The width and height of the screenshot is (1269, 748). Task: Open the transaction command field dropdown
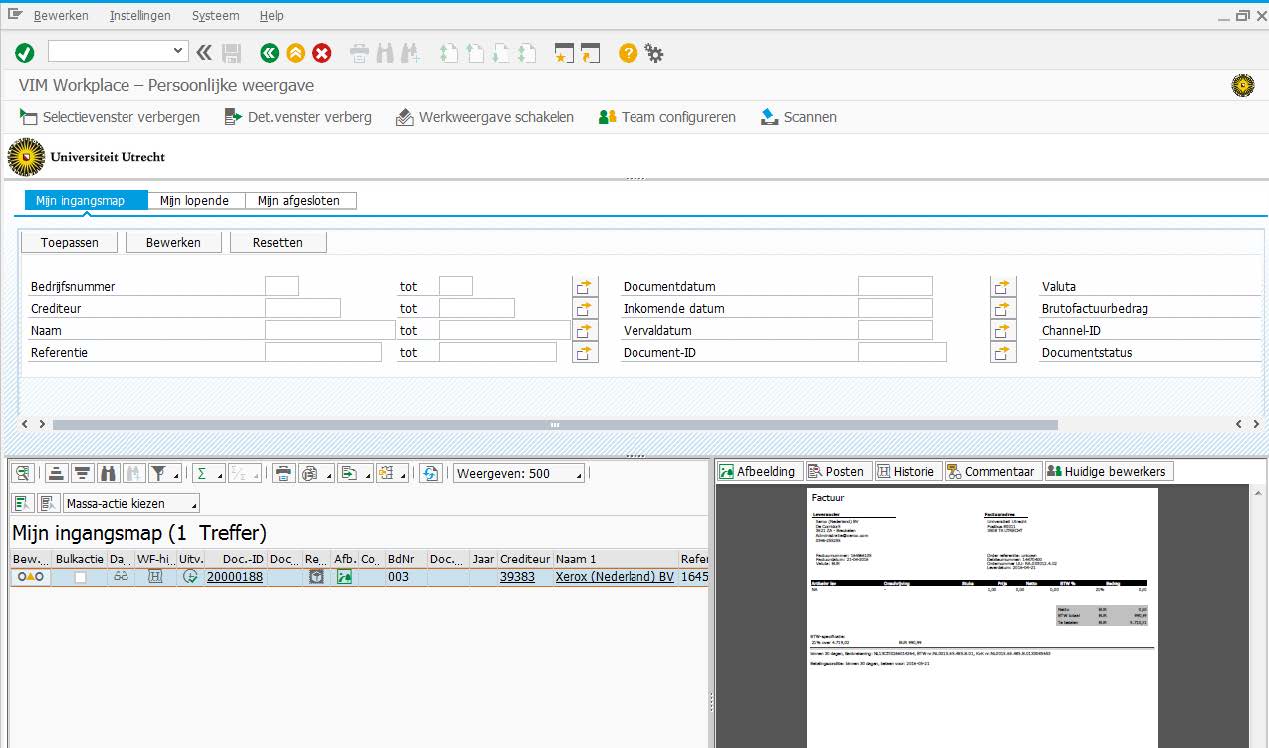pos(179,51)
